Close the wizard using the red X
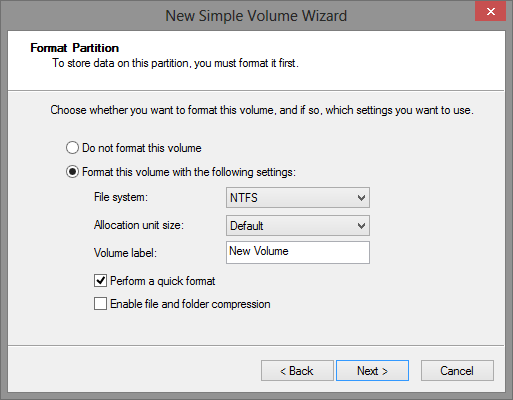The image size is (513, 400). (490, 12)
